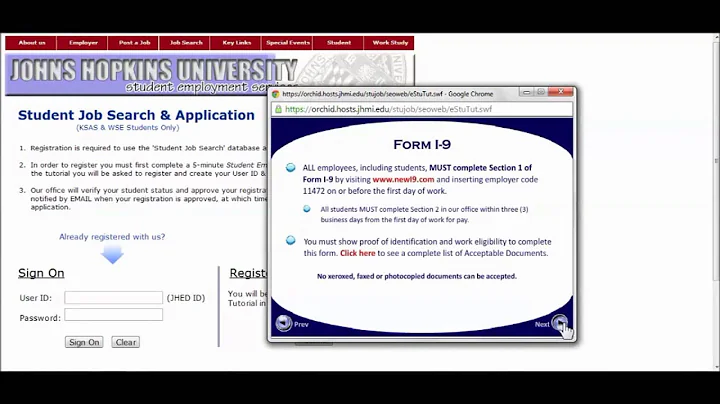Open the Student menu

tap(339, 43)
